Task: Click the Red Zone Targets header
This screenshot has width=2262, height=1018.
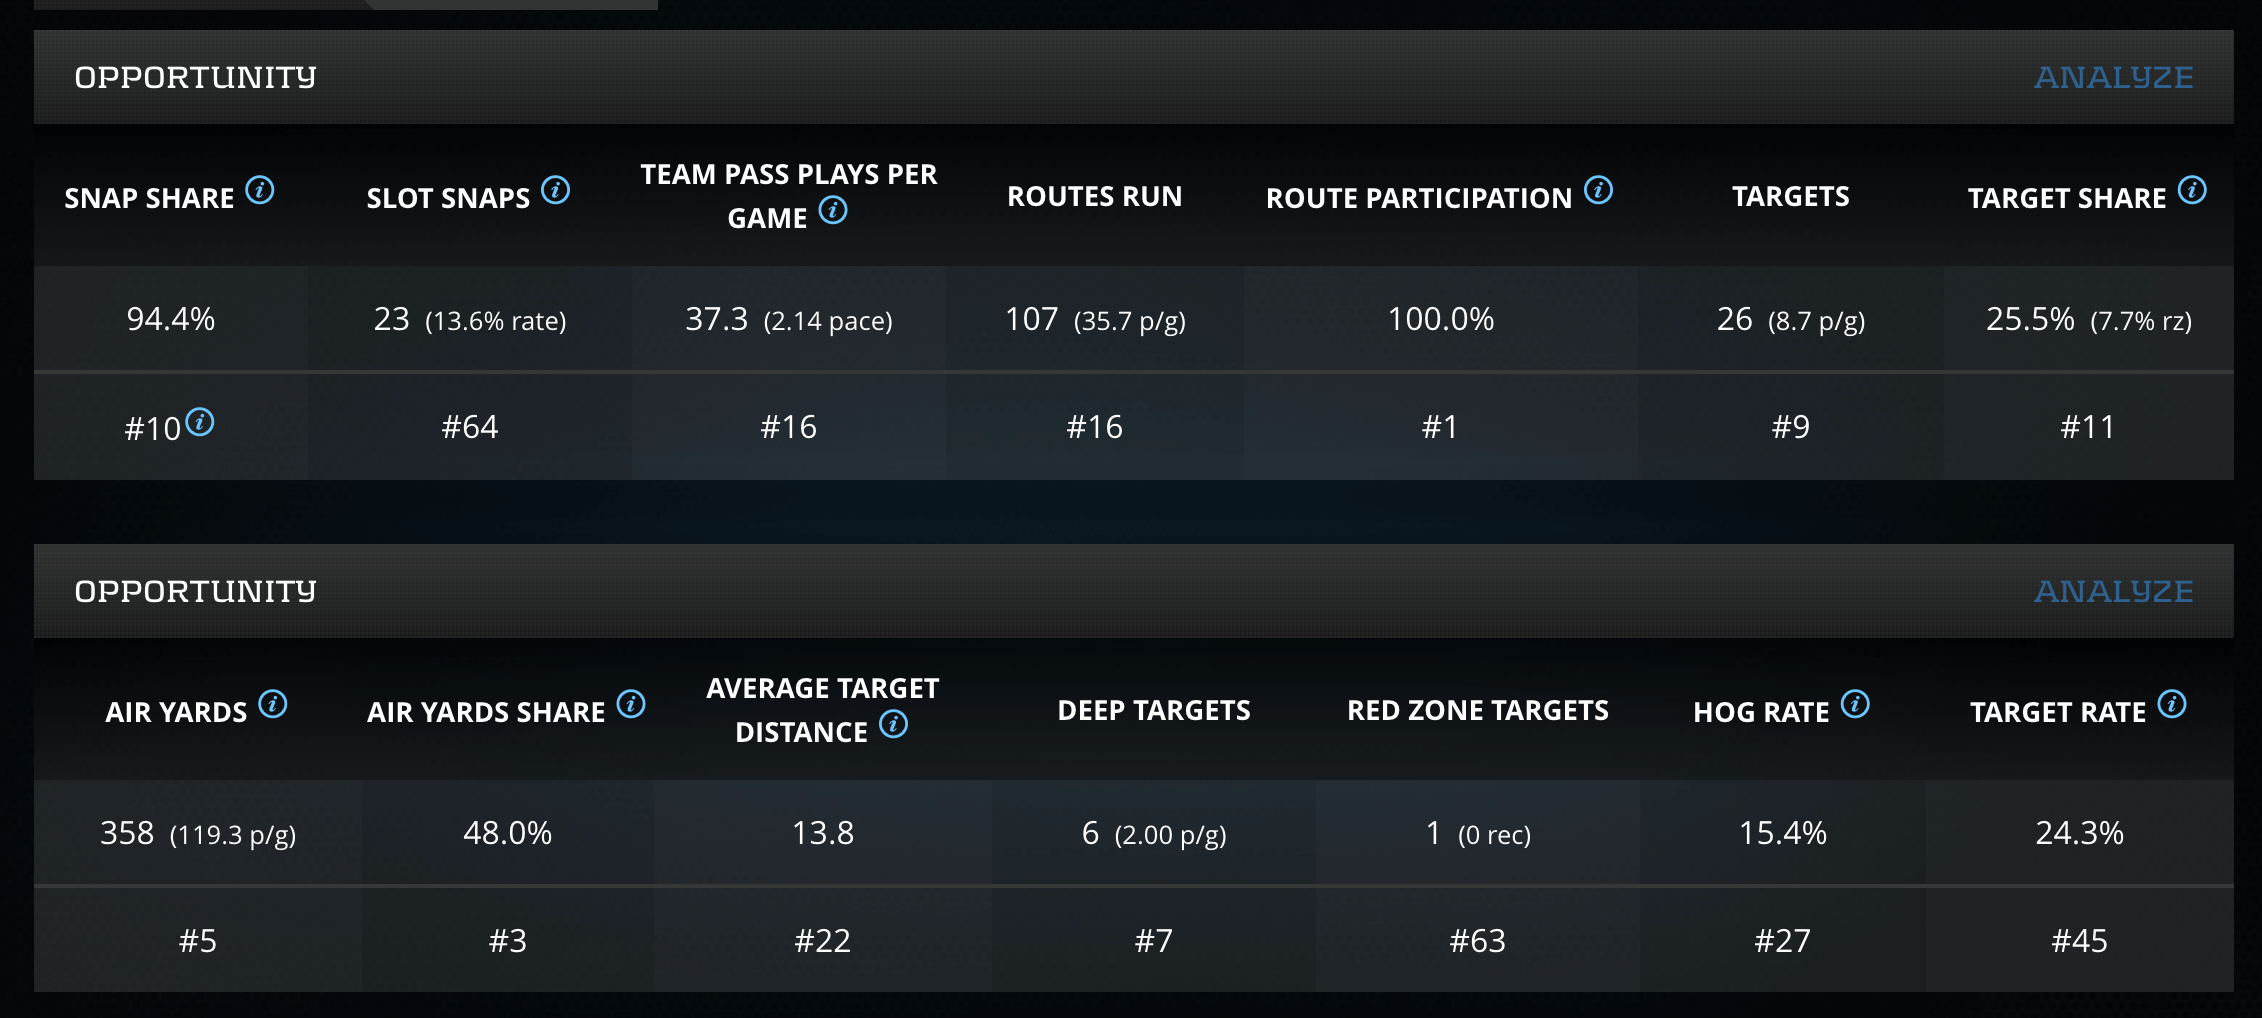Action: click(1477, 710)
